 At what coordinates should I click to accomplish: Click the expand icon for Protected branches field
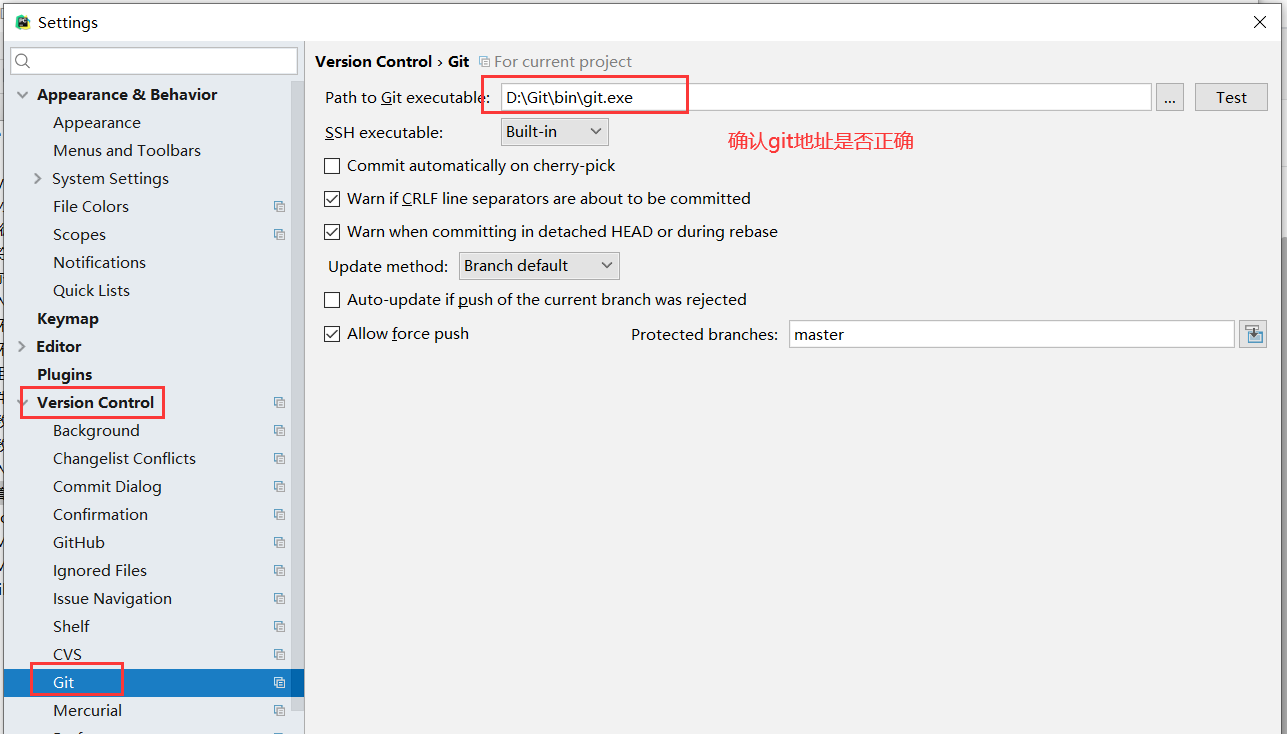click(x=1253, y=334)
